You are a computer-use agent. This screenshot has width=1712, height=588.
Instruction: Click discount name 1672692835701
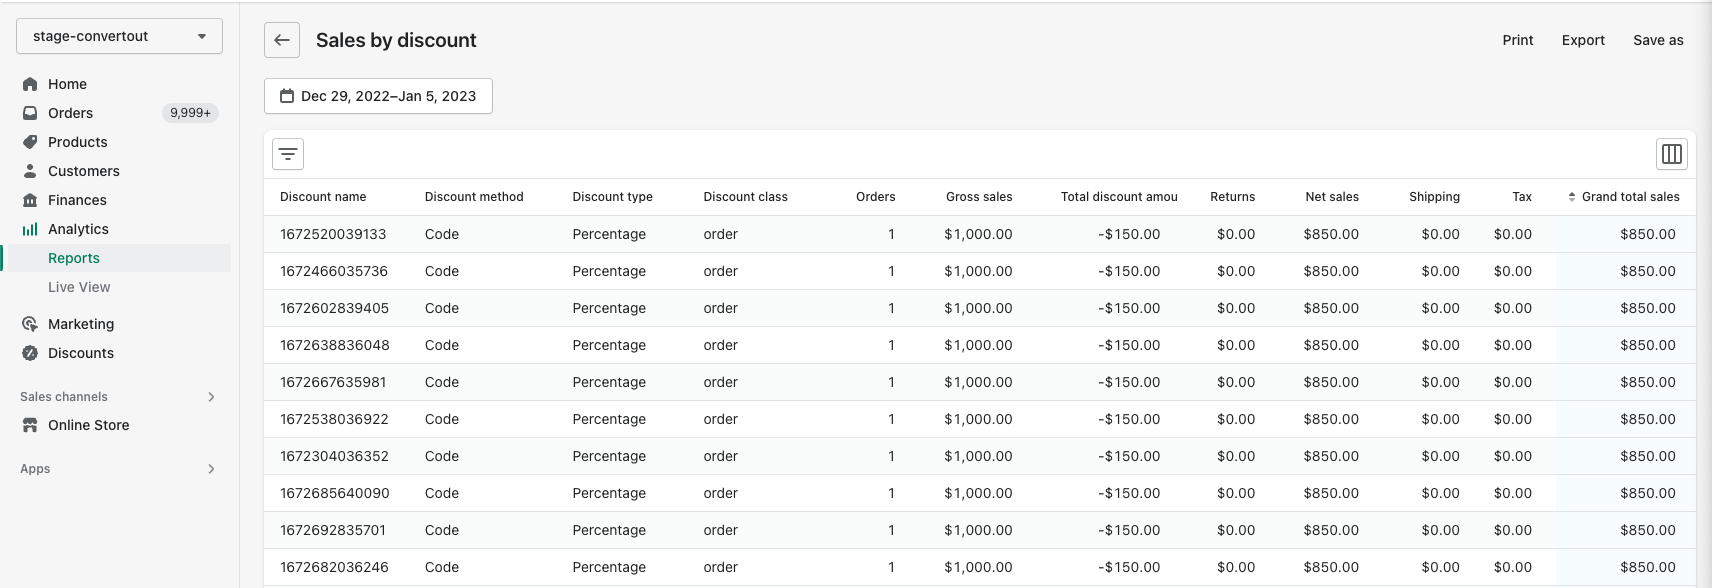(x=333, y=530)
